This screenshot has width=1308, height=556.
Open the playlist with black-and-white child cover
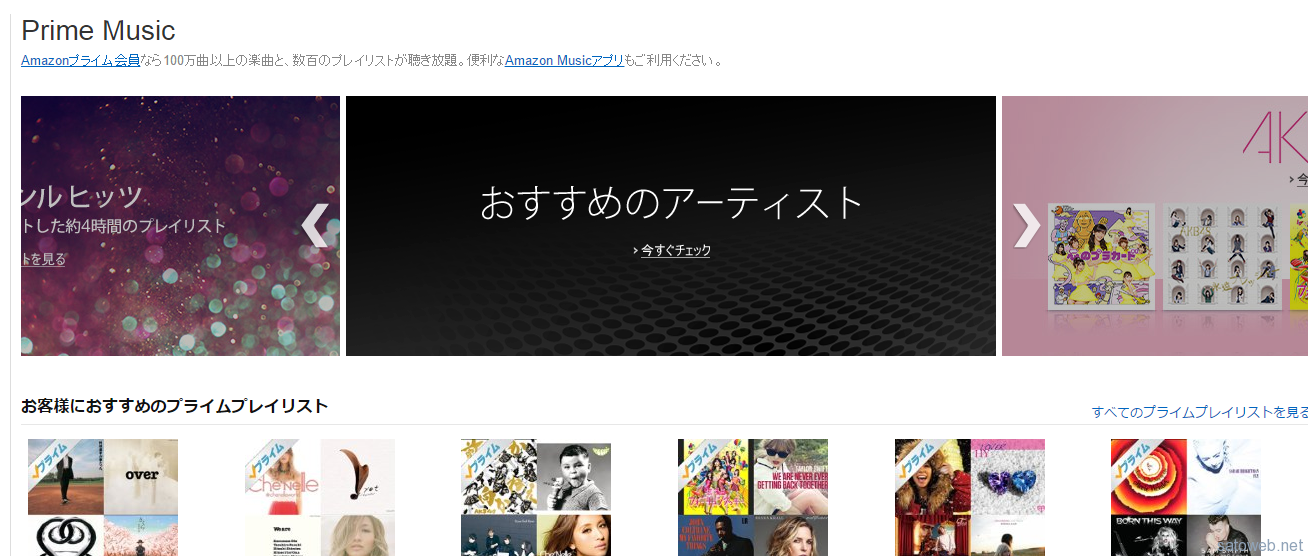[x=536, y=497]
